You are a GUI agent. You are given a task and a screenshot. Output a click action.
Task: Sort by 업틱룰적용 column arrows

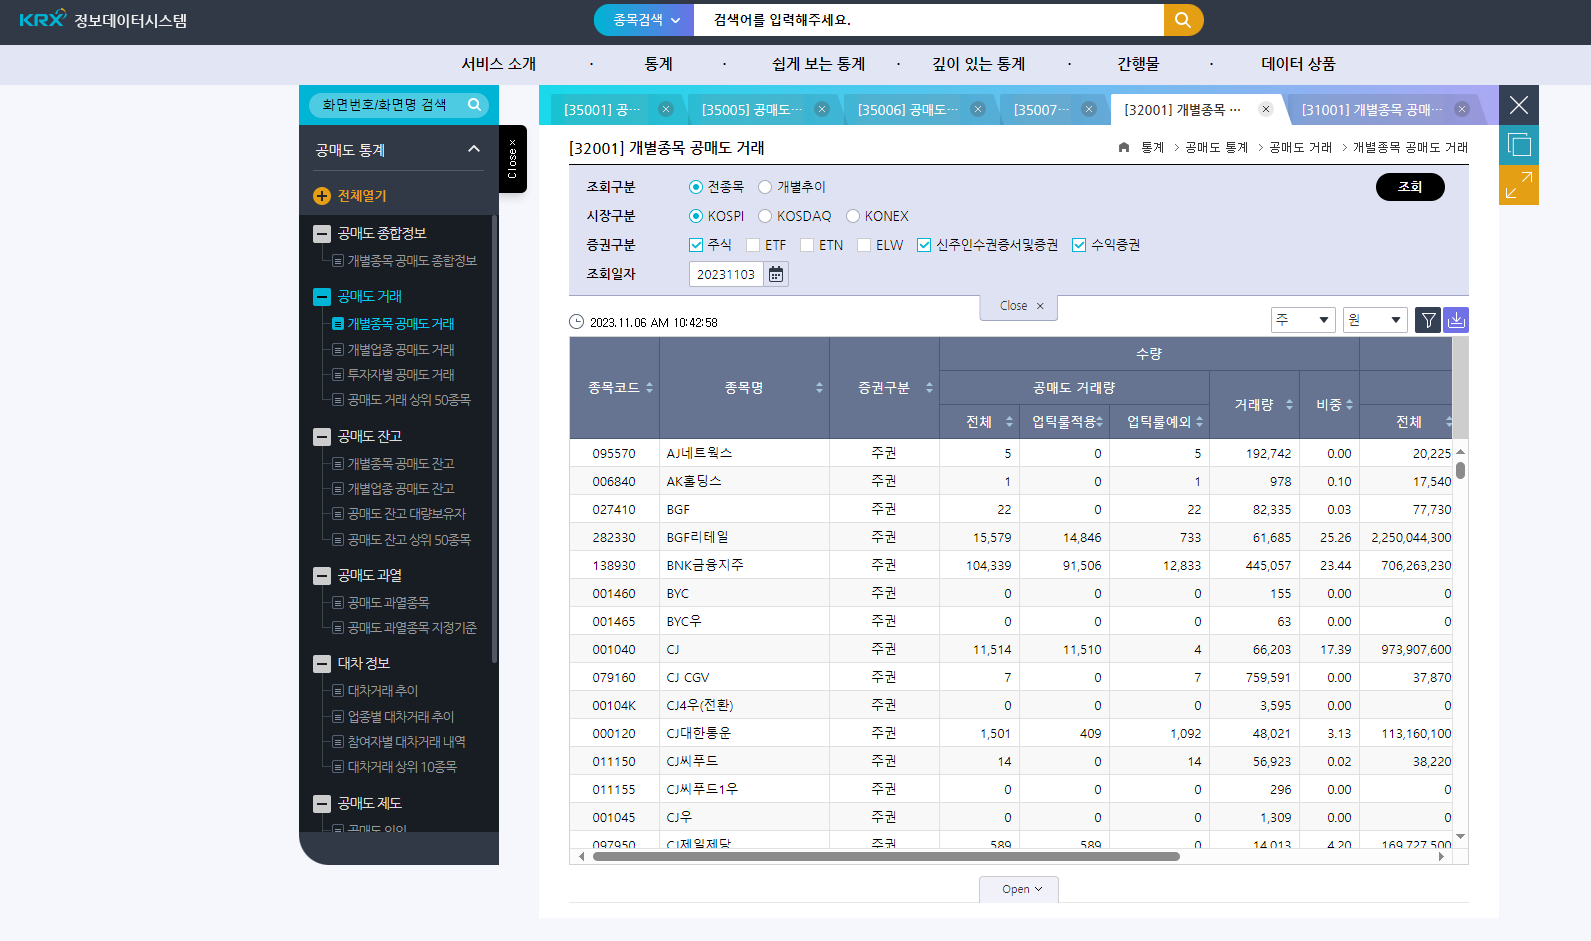[x=1100, y=422]
